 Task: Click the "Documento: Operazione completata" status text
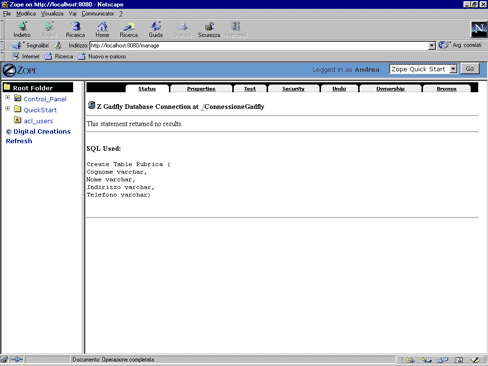(113, 360)
